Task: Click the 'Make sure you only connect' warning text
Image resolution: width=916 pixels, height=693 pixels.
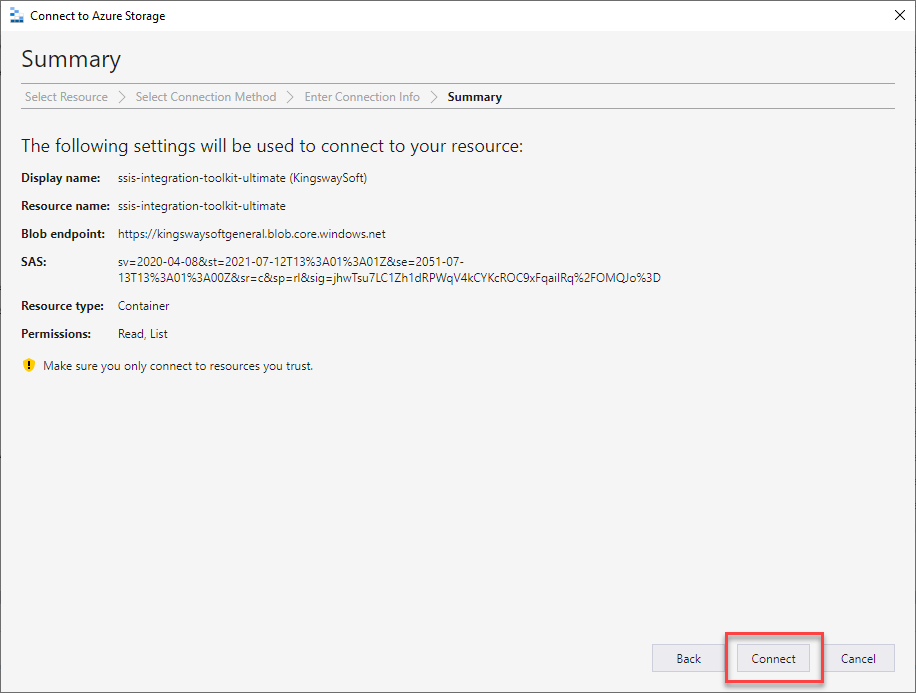Action: pyautogui.click(x=178, y=366)
